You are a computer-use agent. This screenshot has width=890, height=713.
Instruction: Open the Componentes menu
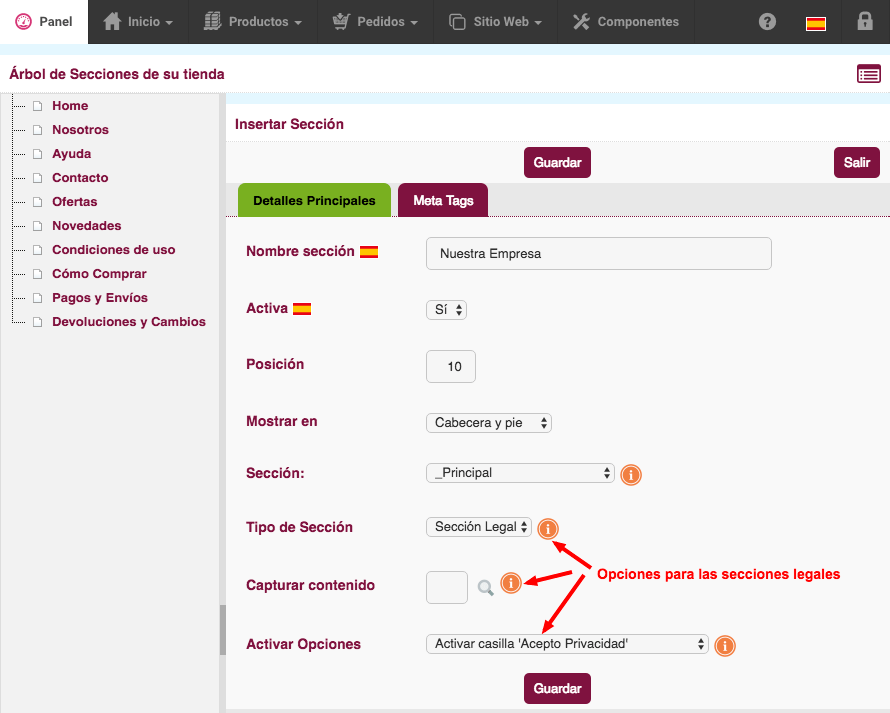[626, 22]
